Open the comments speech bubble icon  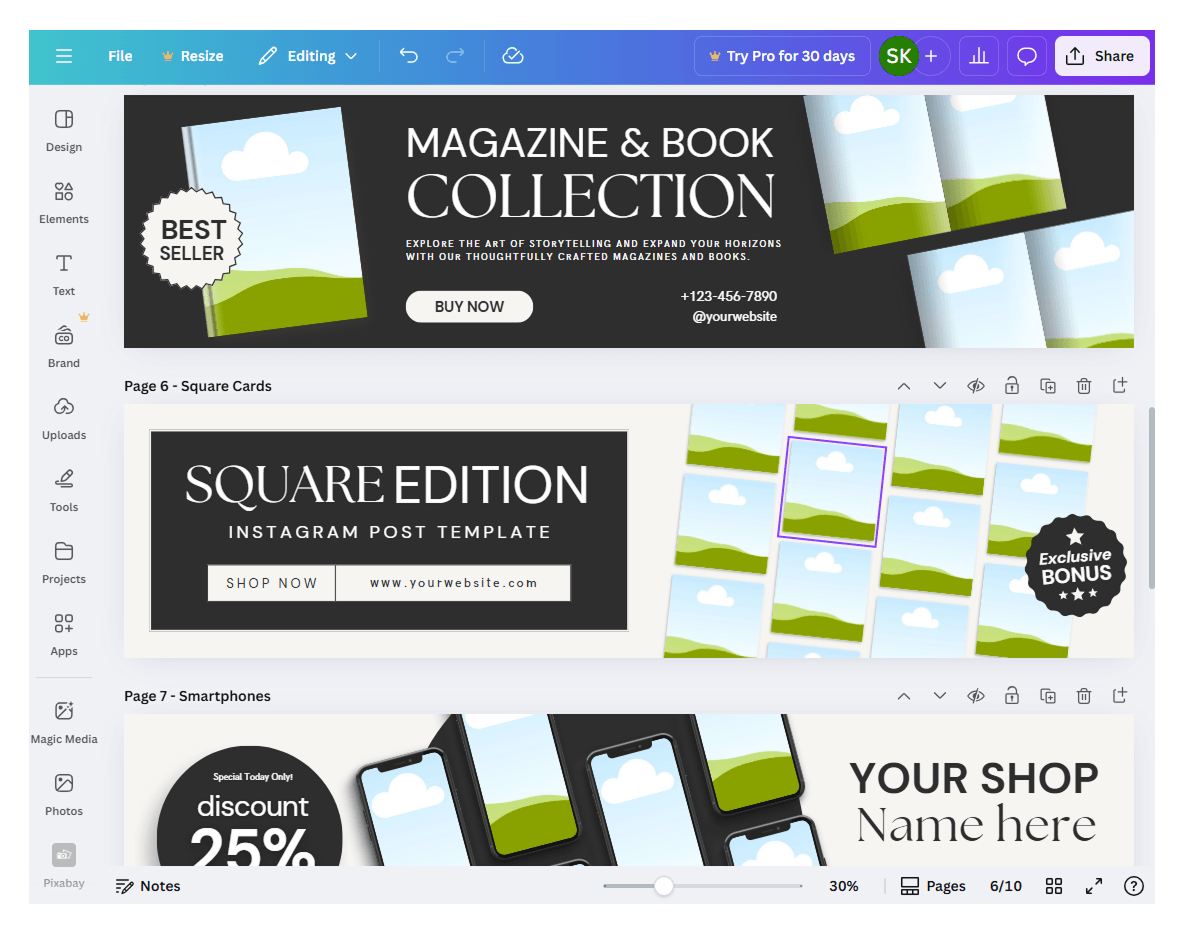click(x=1026, y=56)
